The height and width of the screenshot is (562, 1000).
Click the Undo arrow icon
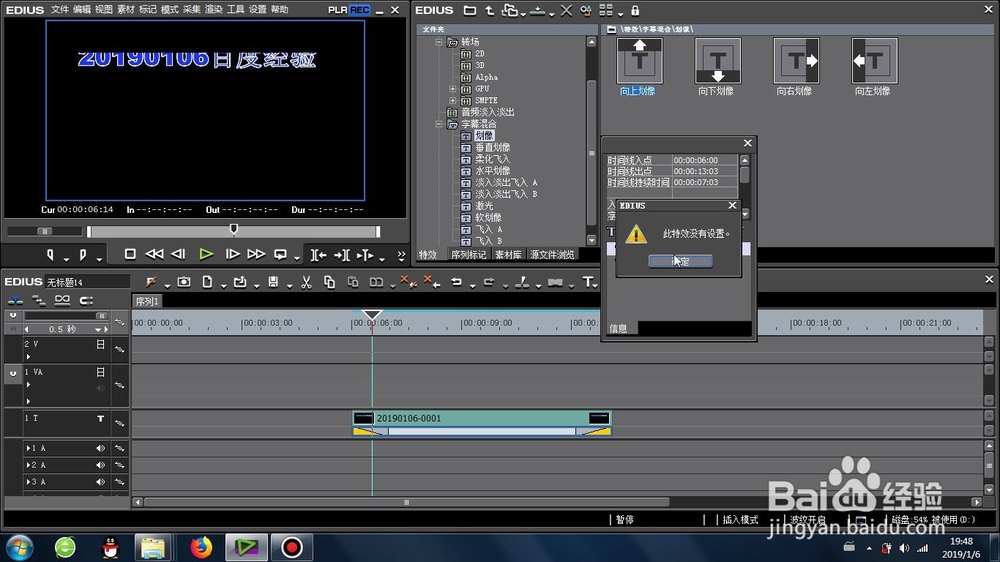click(457, 282)
